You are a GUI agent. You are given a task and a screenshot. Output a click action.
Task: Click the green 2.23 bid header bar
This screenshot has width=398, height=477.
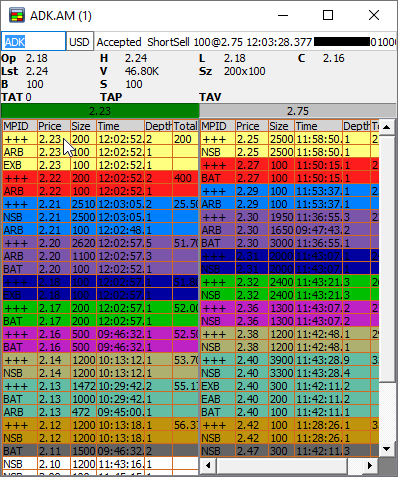(100, 111)
